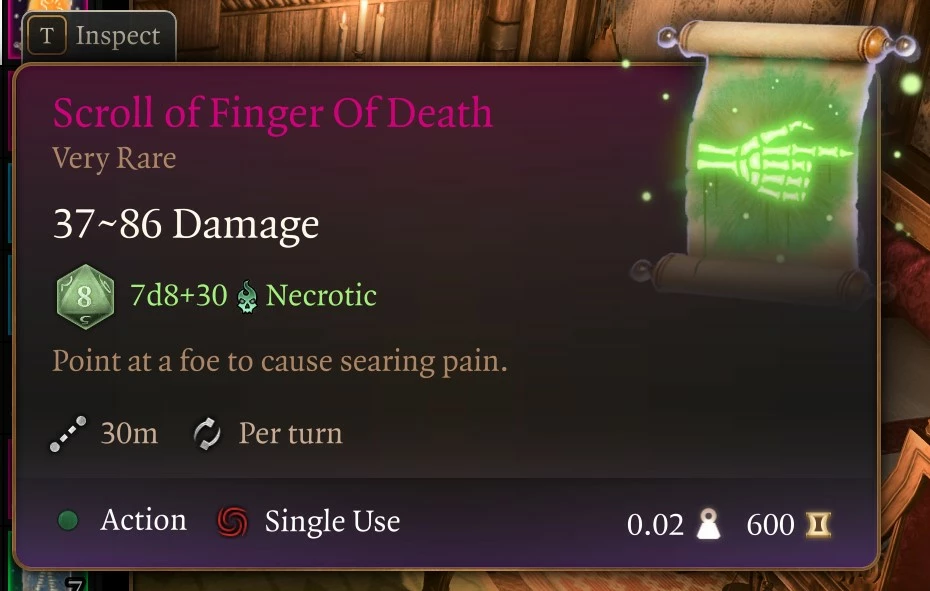Click the dotted range icon beside 30m
This screenshot has height=591, width=930.
pyautogui.click(x=68, y=434)
